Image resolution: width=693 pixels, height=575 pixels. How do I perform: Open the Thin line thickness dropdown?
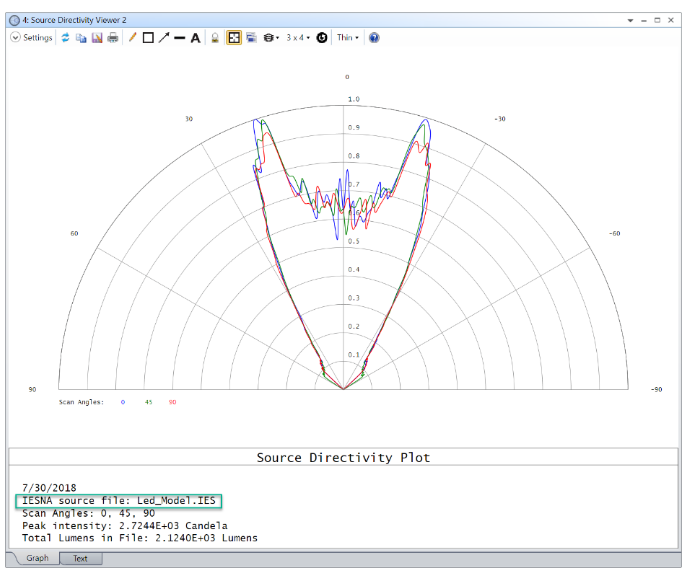[348, 38]
